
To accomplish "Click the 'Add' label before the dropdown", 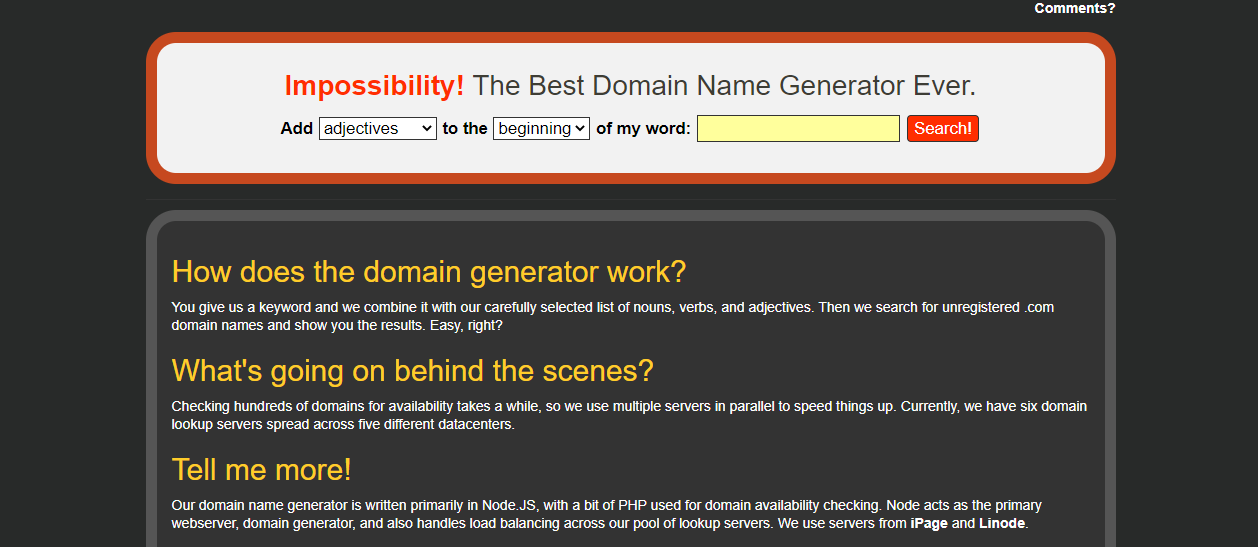I will (x=297, y=128).
